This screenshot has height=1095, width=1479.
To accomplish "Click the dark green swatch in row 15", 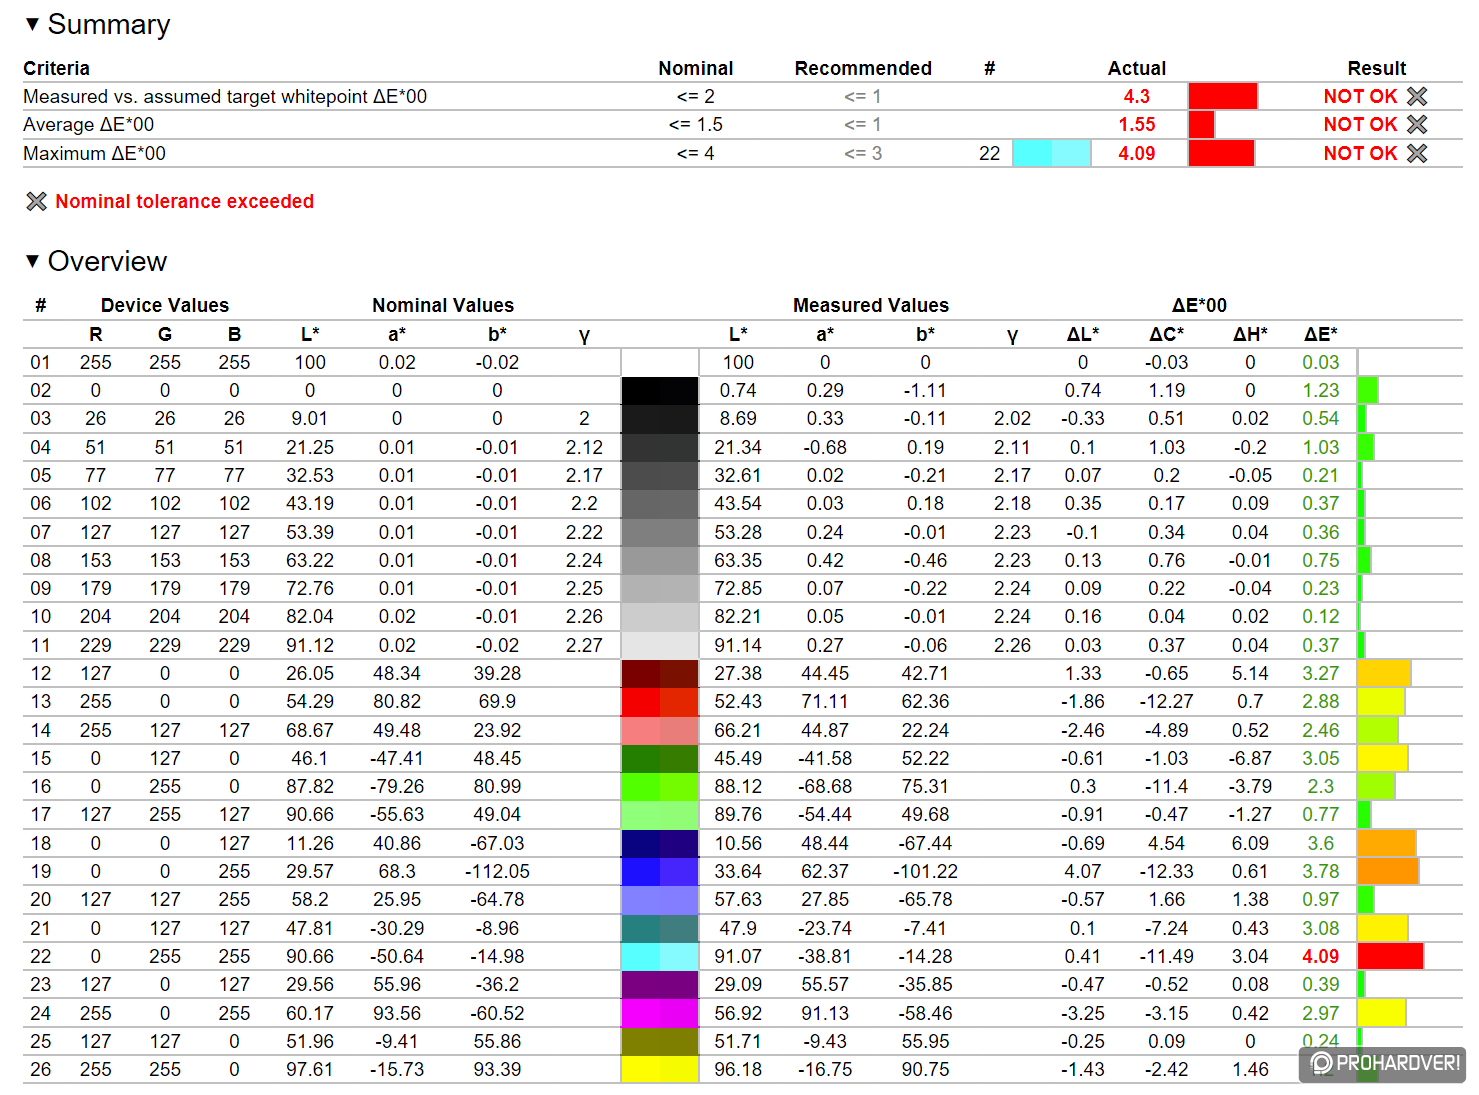I will pyautogui.click(x=660, y=758).
